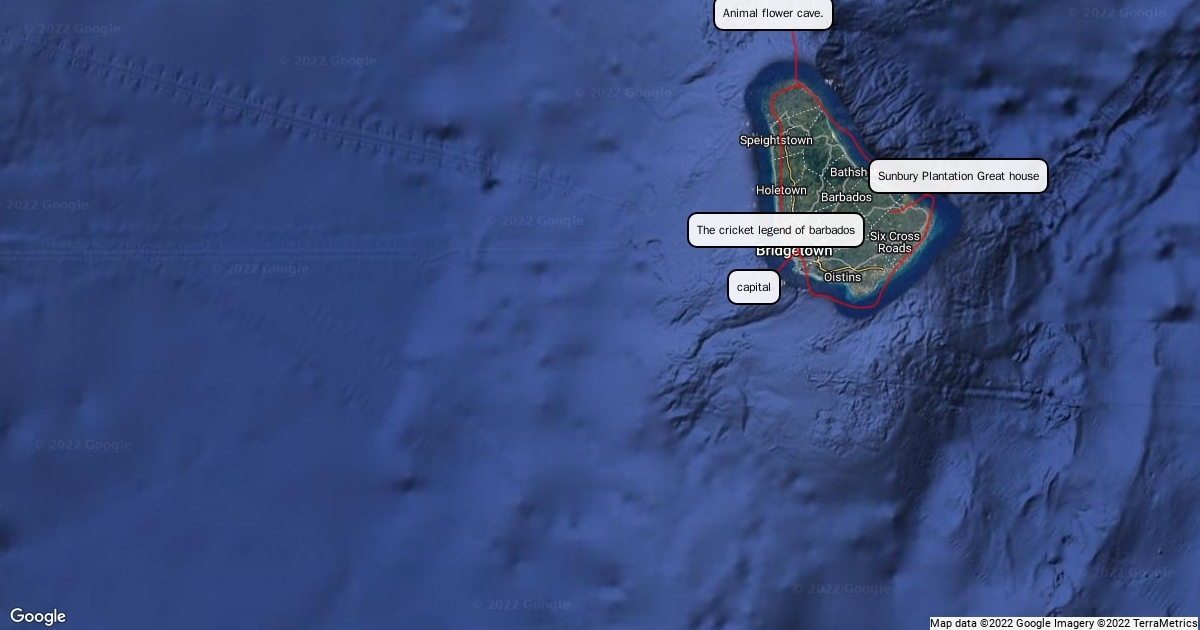Image resolution: width=1200 pixels, height=630 pixels.
Task: Click the Bridgetown city label
Action: [x=794, y=251]
